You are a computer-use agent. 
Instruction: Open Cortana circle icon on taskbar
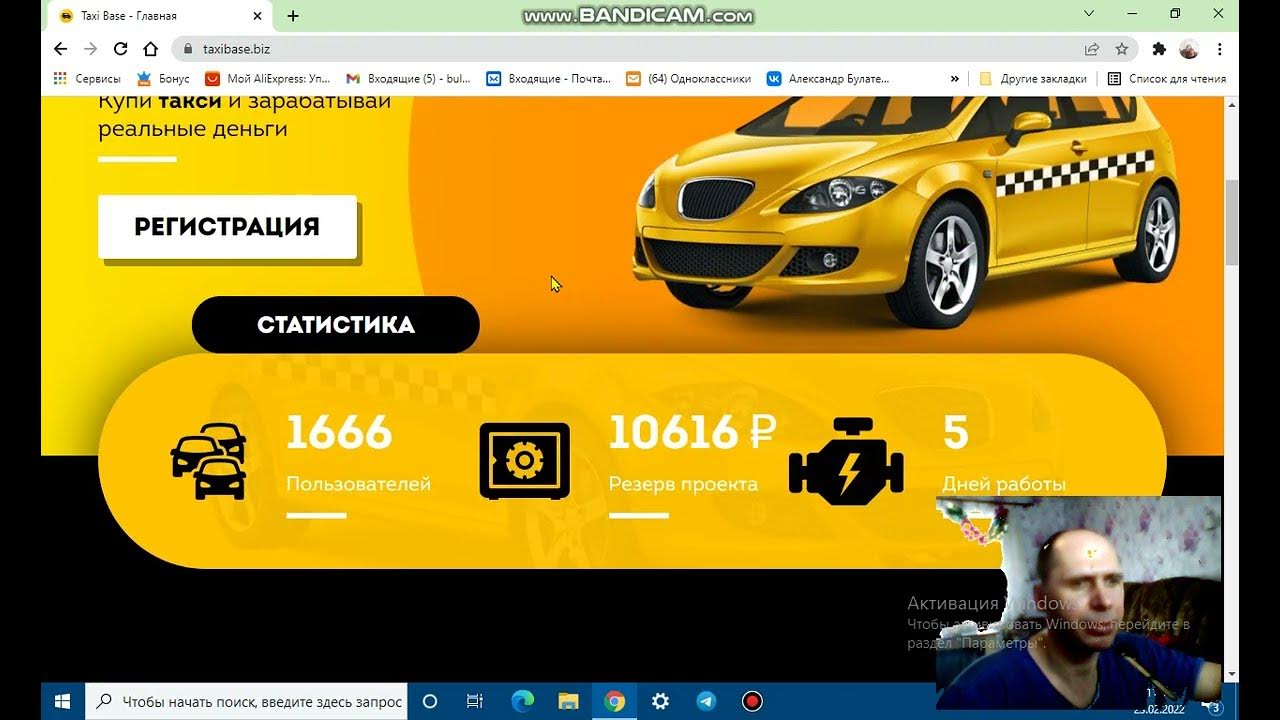[430, 702]
